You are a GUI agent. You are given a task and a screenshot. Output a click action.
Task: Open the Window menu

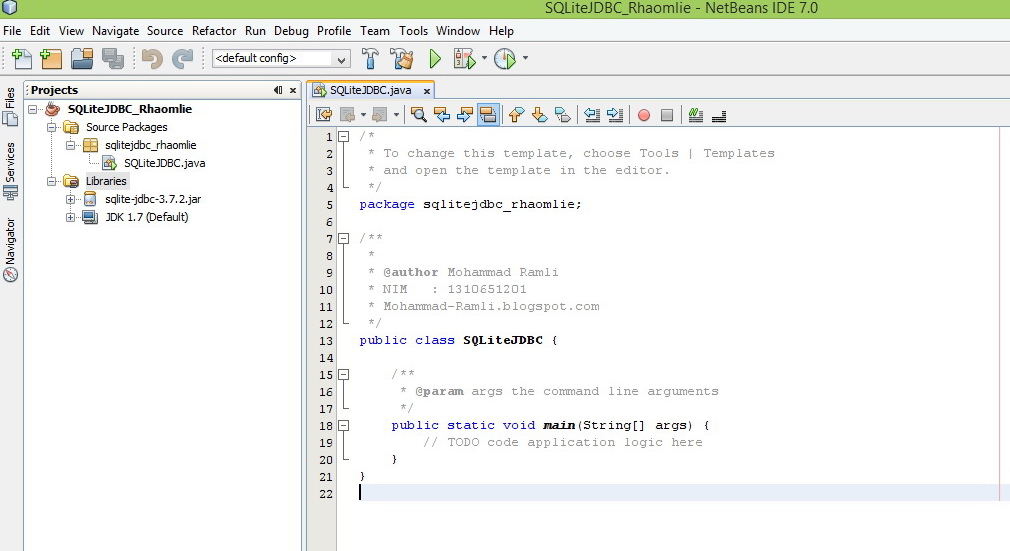[457, 31]
